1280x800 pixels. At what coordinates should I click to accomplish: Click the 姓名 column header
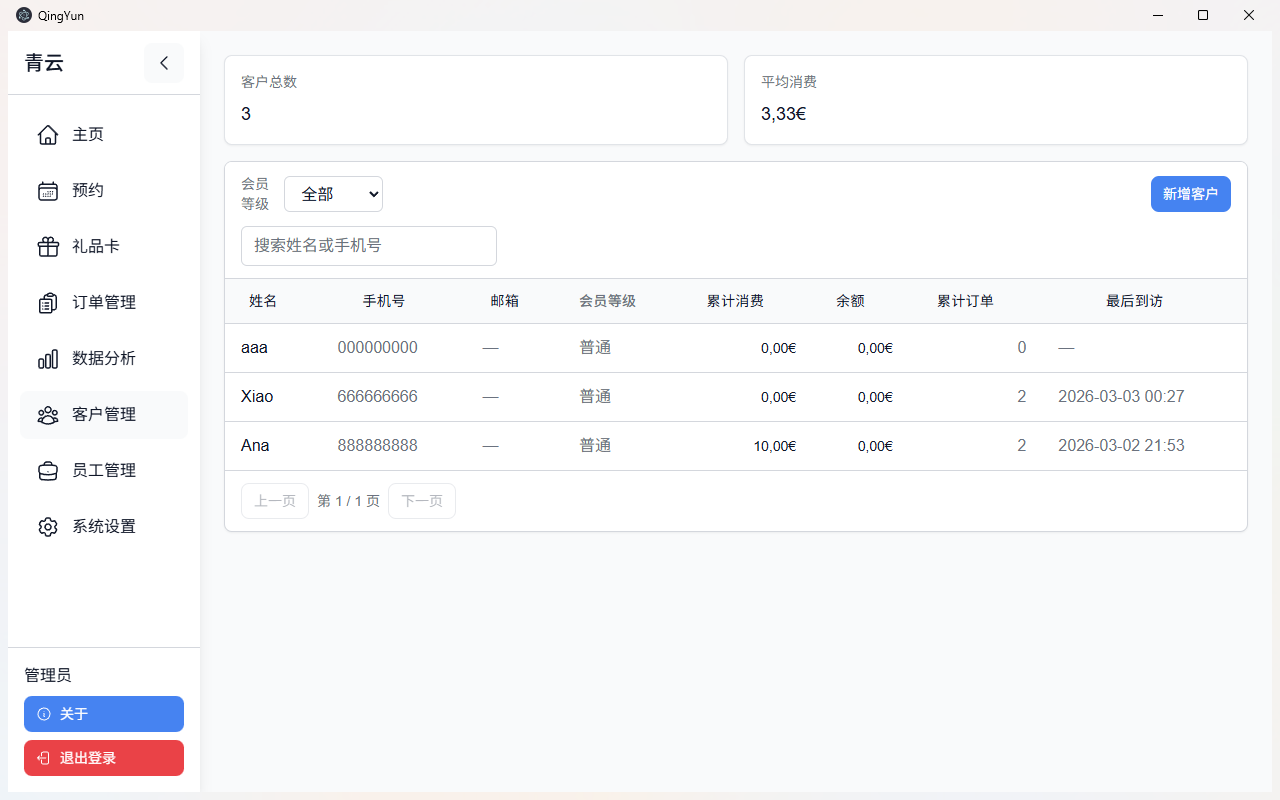pos(263,301)
